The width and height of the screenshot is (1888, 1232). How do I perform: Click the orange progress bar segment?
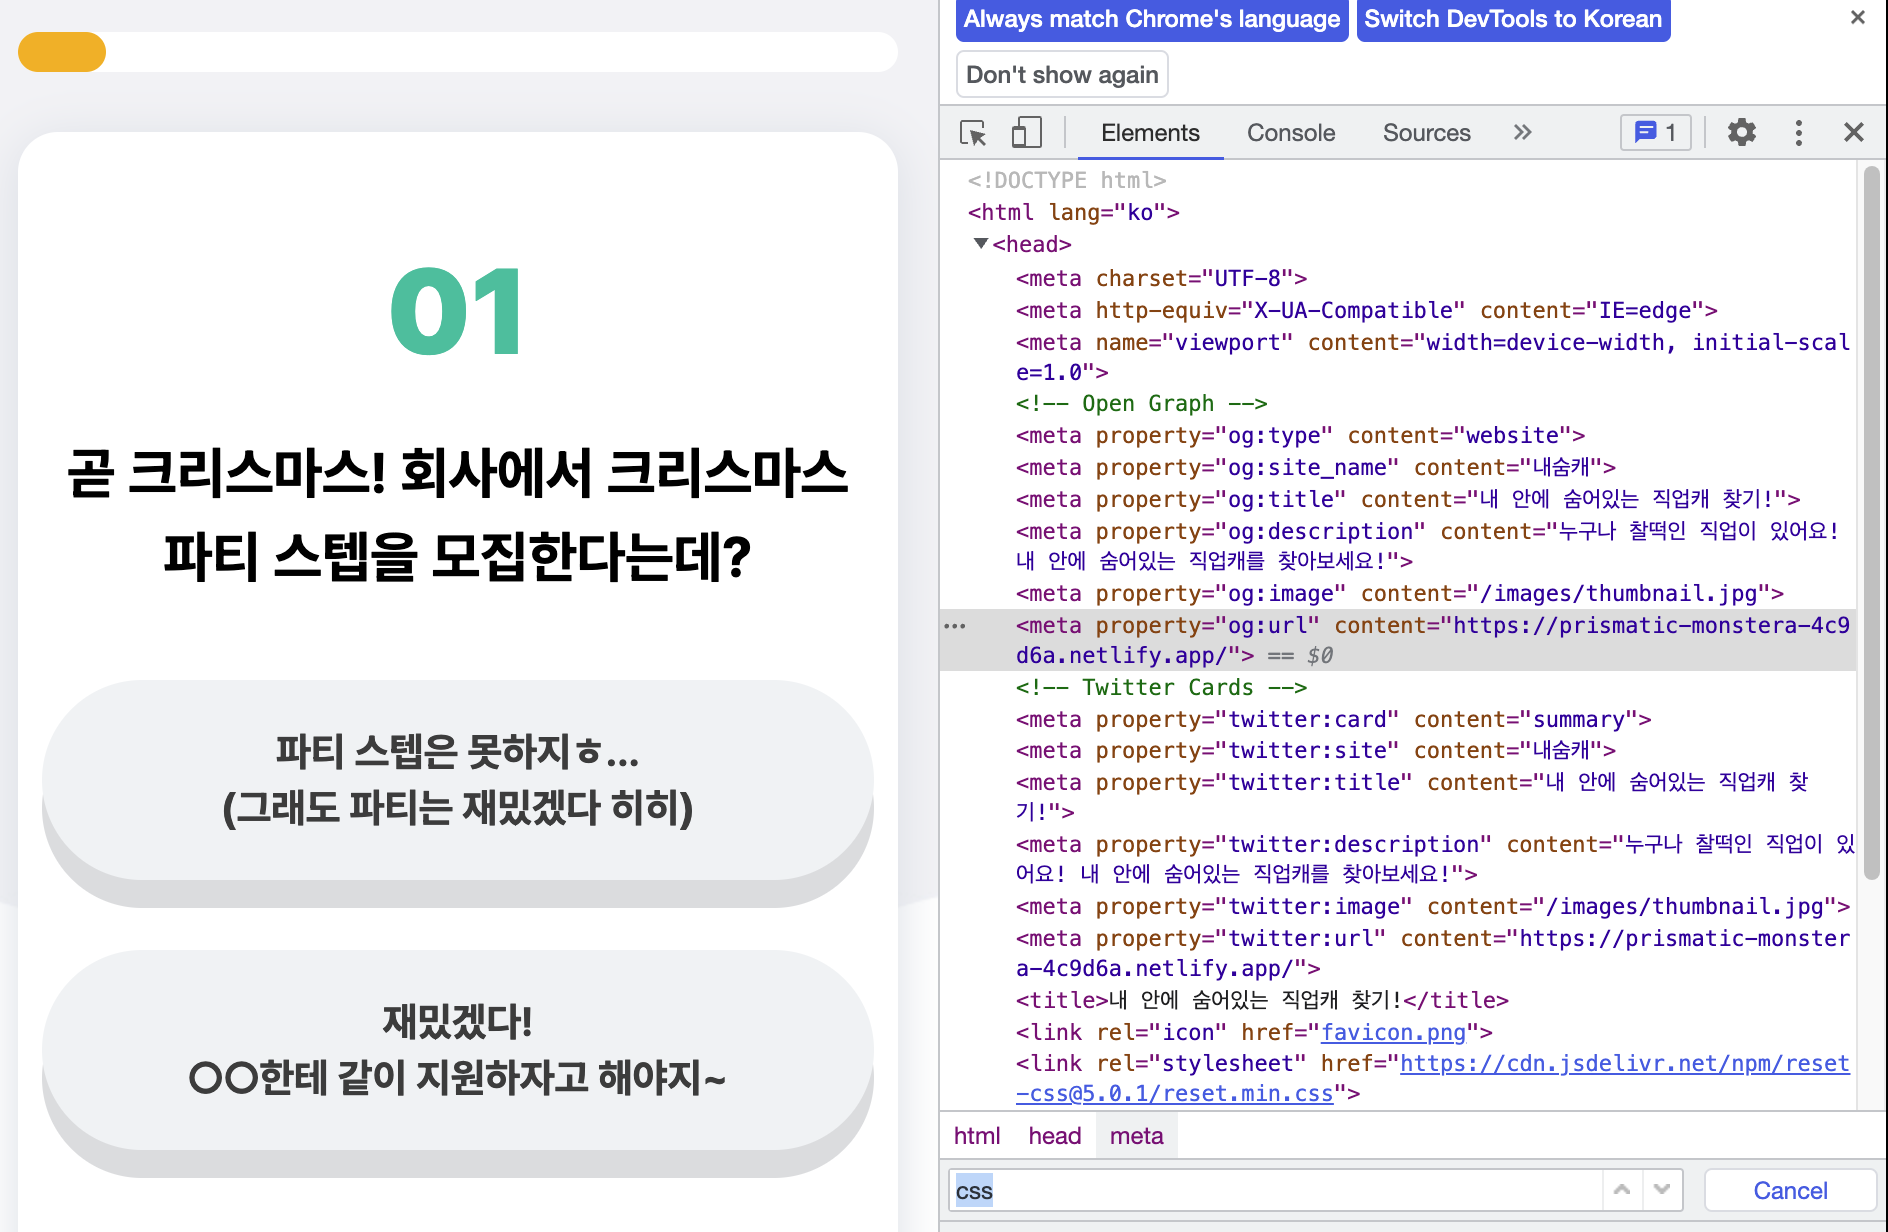pos(61,51)
